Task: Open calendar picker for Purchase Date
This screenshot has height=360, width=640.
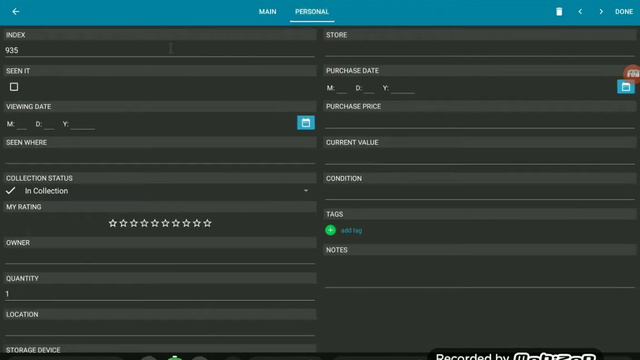Action: [626, 87]
